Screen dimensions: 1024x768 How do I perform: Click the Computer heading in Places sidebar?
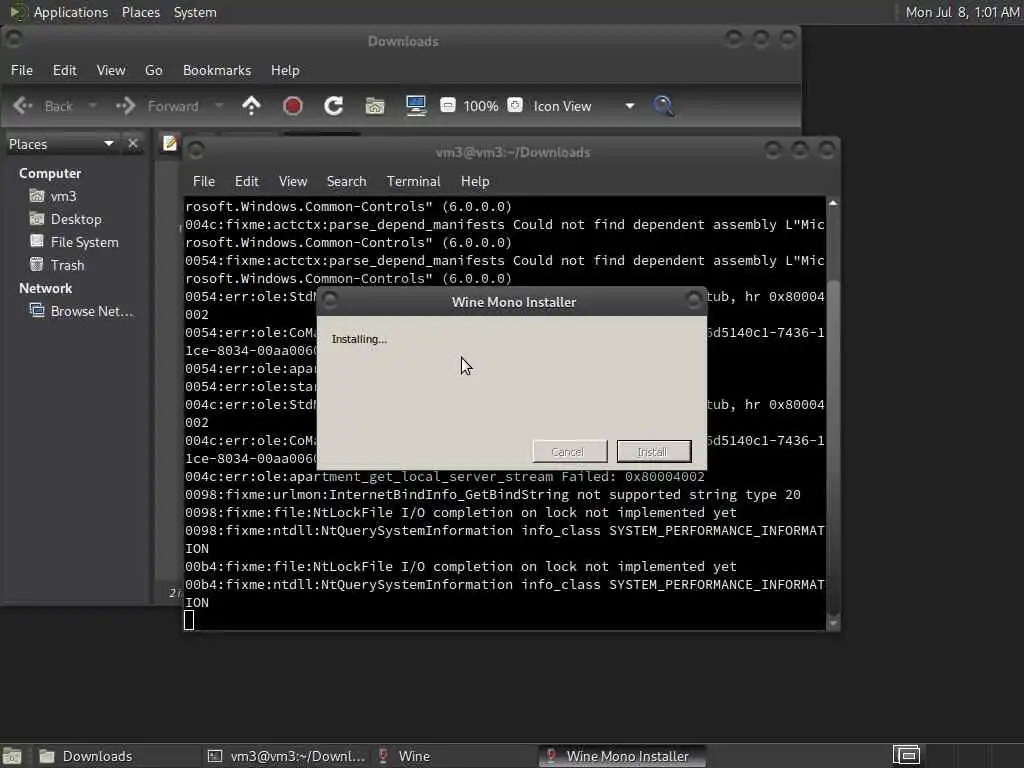coord(50,173)
